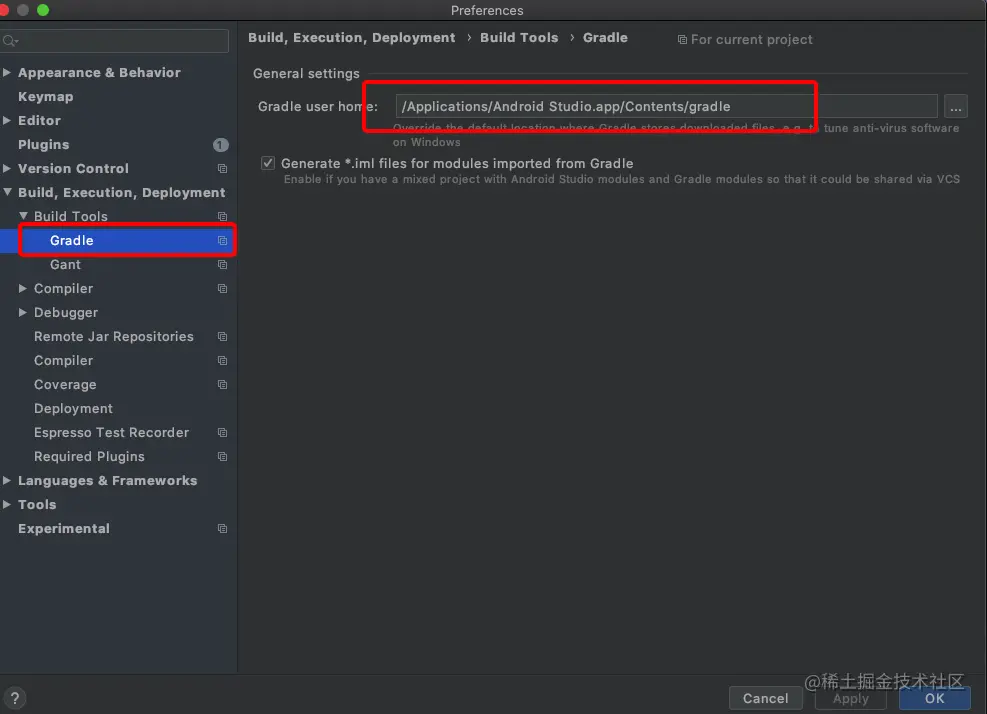
Task: Select the Gant settings item
Action: [x=65, y=265]
